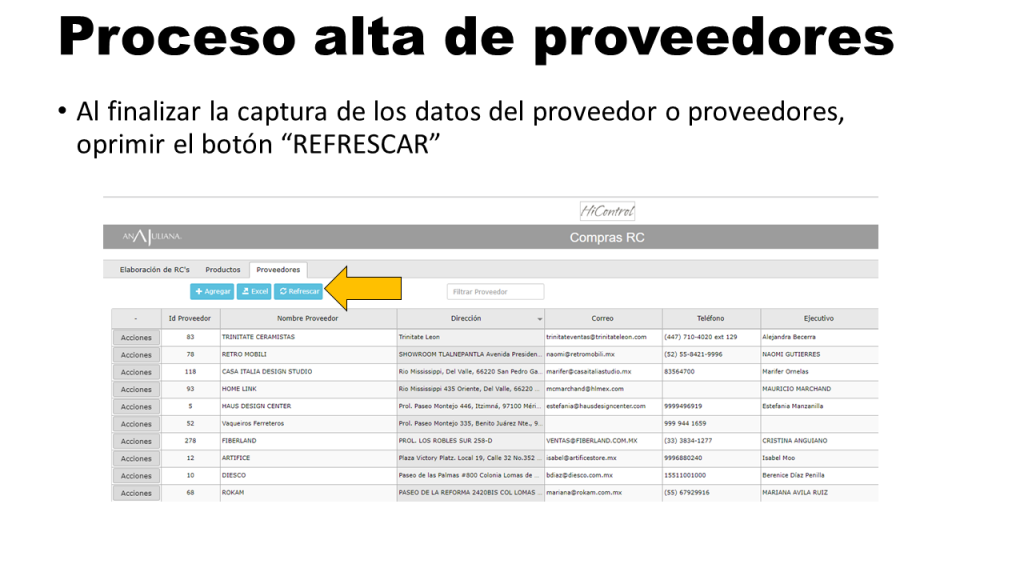Sort by Id Proveedor column header

pyautogui.click(x=189, y=318)
